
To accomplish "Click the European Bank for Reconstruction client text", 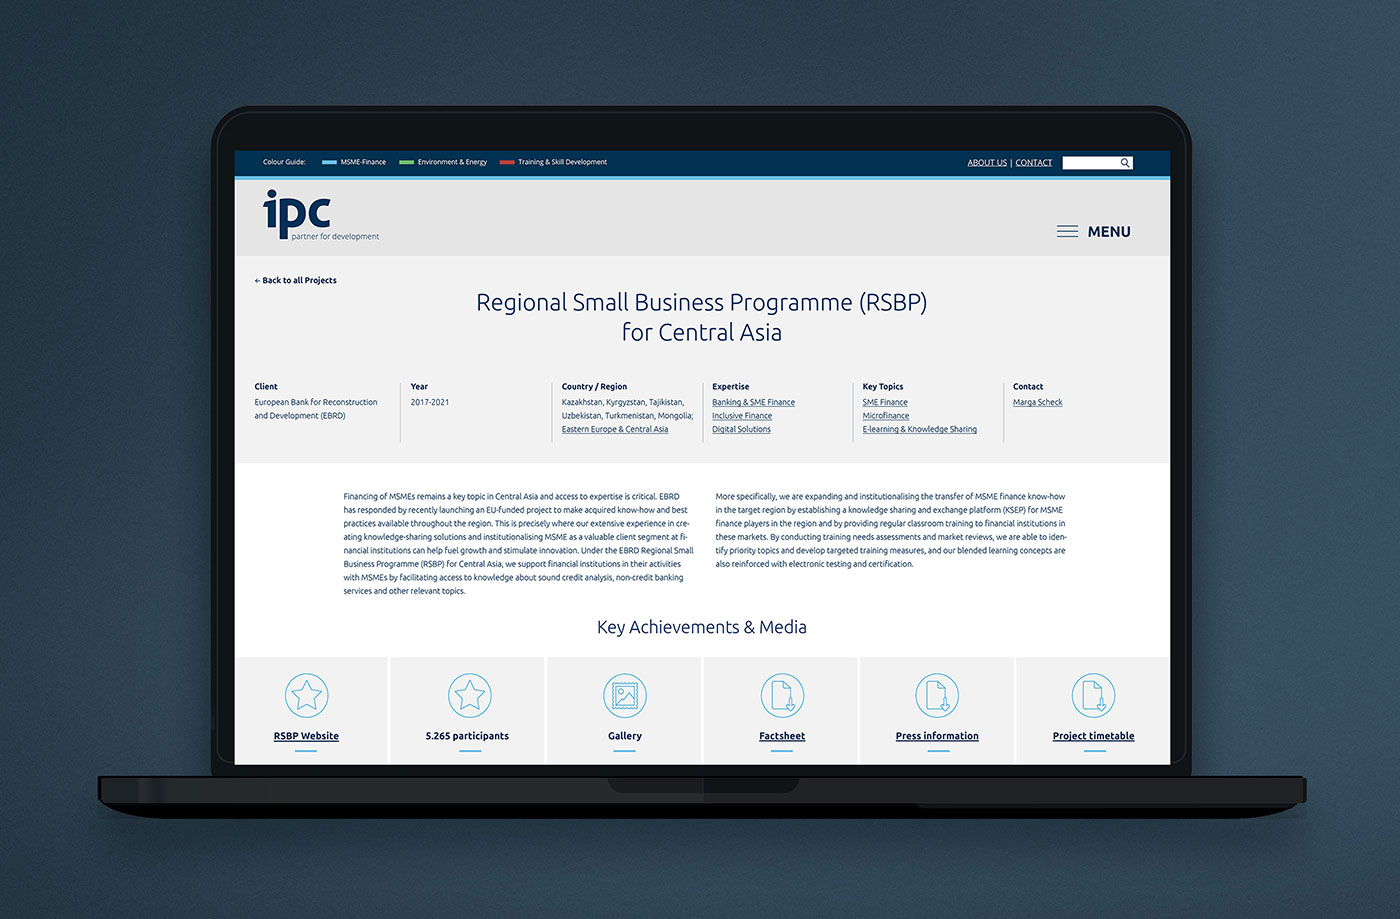I will (x=316, y=409).
